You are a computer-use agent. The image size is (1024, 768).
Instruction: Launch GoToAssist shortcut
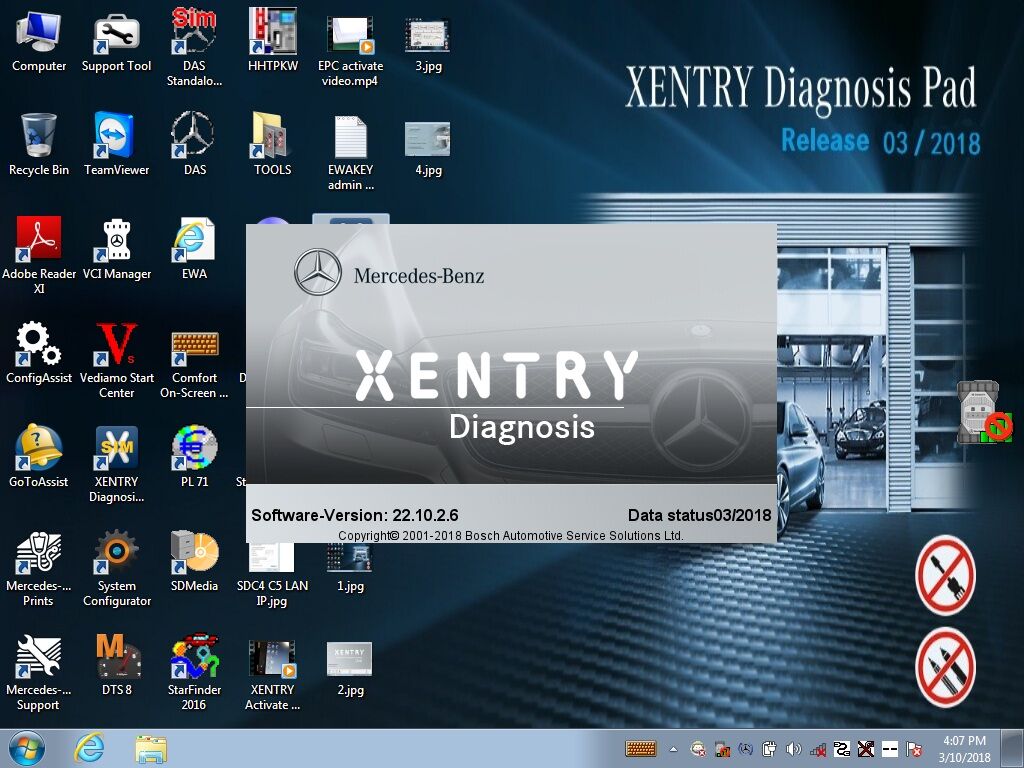click(39, 456)
